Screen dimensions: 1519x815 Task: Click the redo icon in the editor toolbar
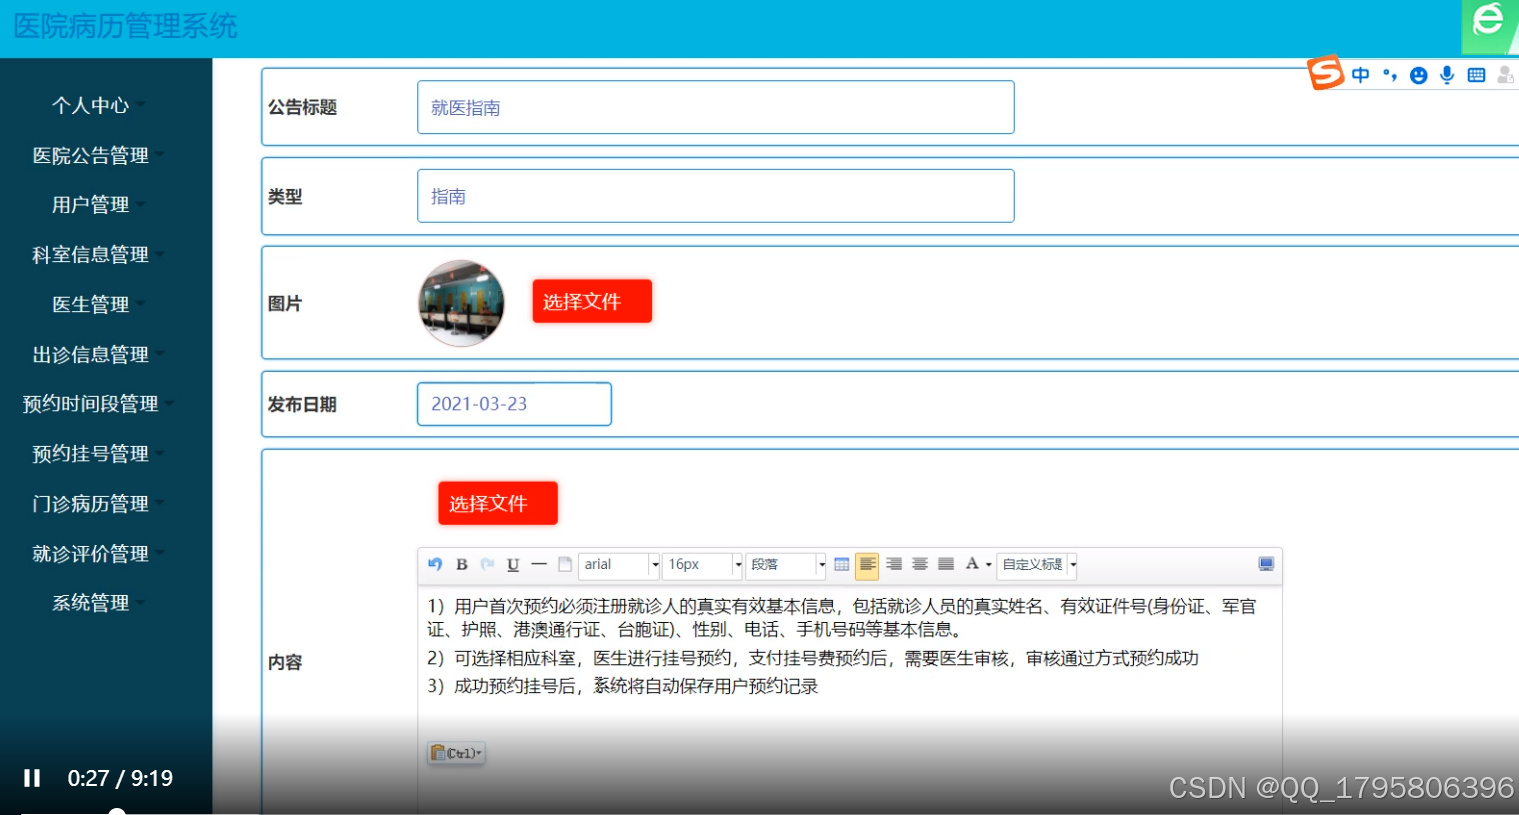(x=487, y=564)
